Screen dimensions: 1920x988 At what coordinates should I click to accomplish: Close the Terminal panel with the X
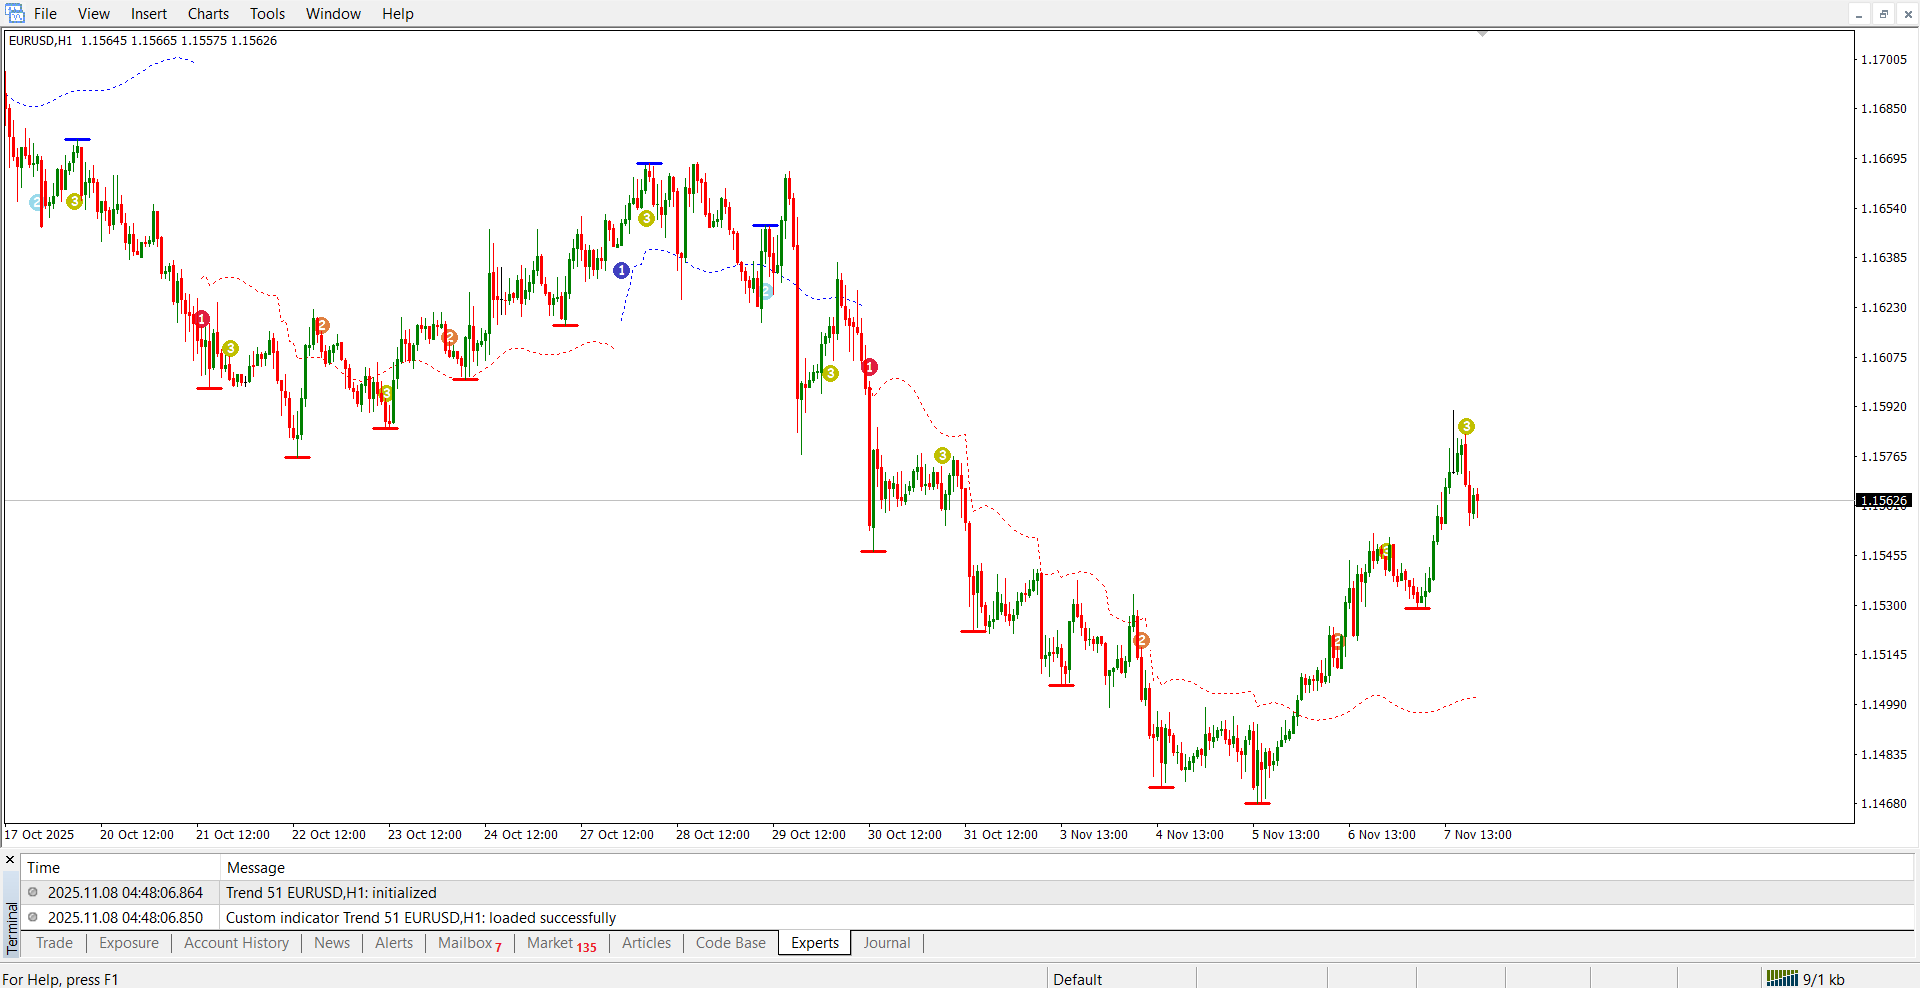point(10,860)
